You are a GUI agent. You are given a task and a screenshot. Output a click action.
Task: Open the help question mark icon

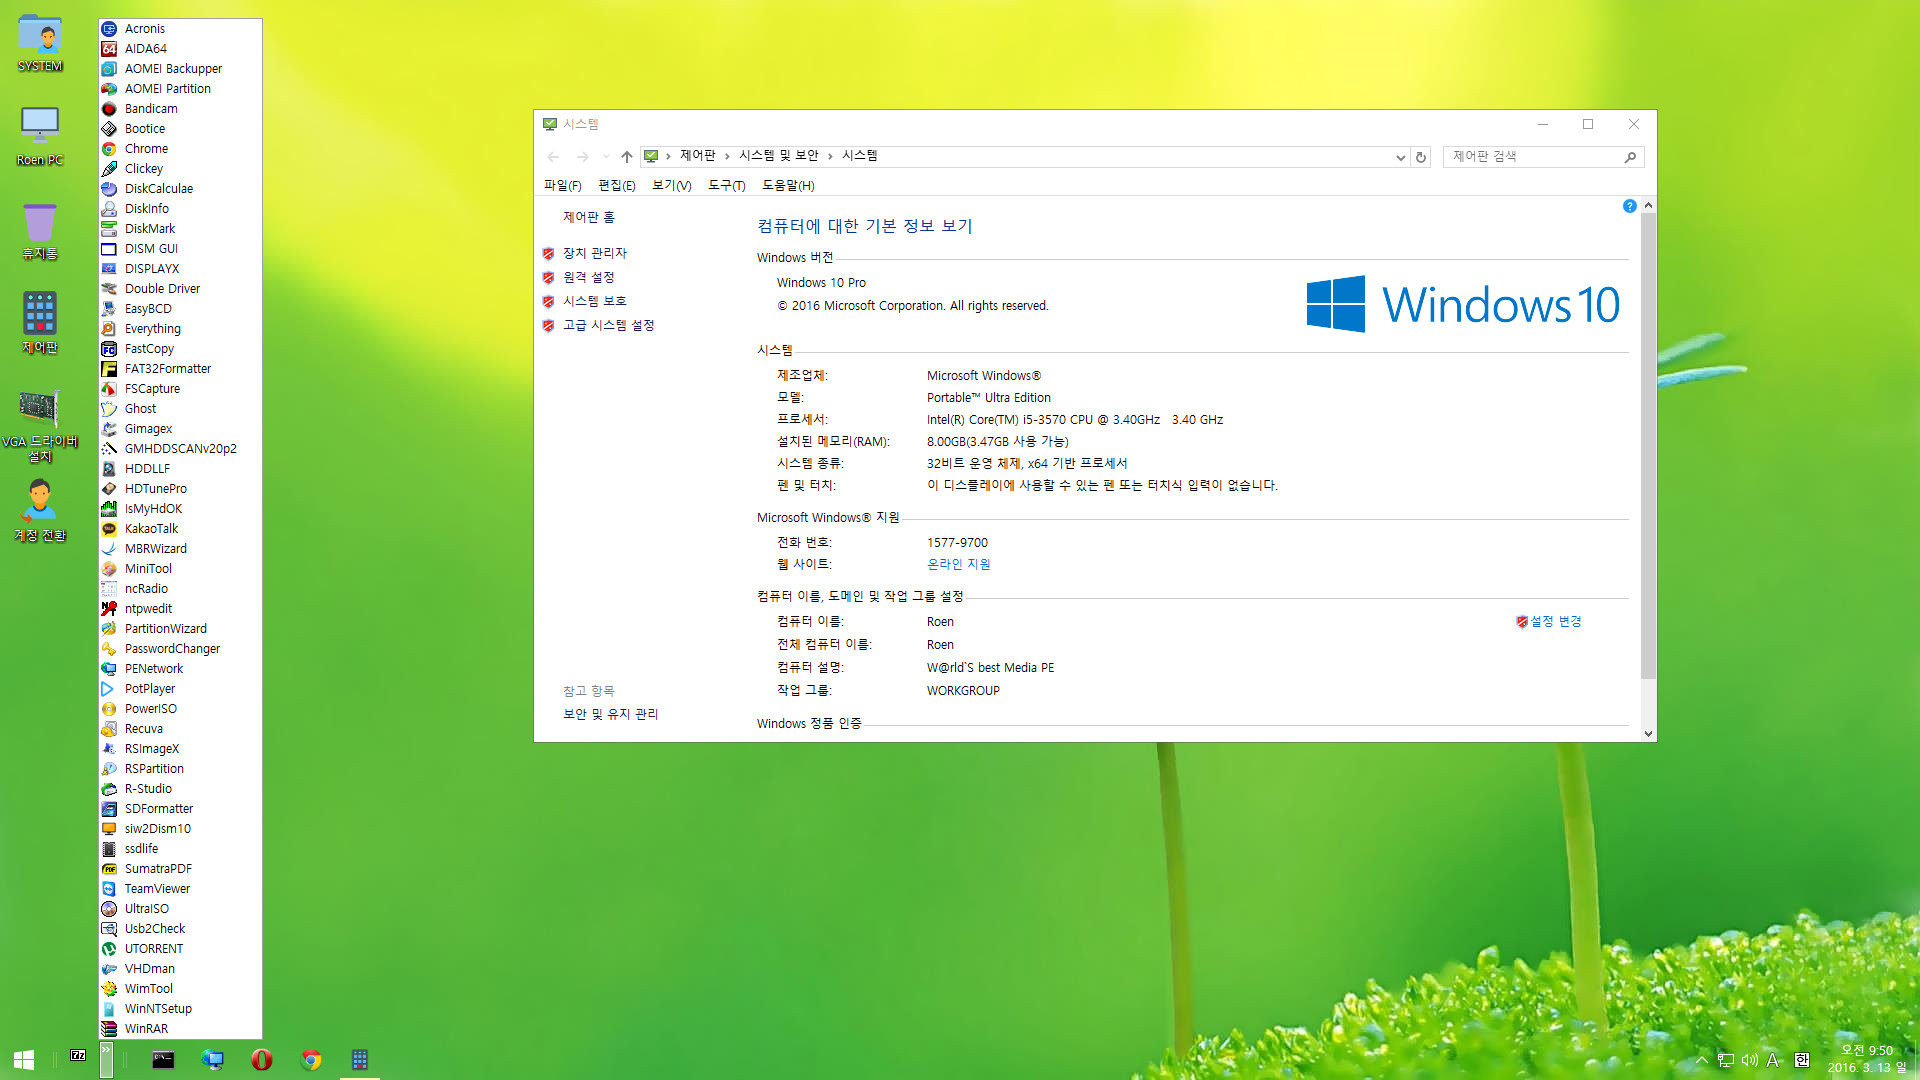point(1629,206)
